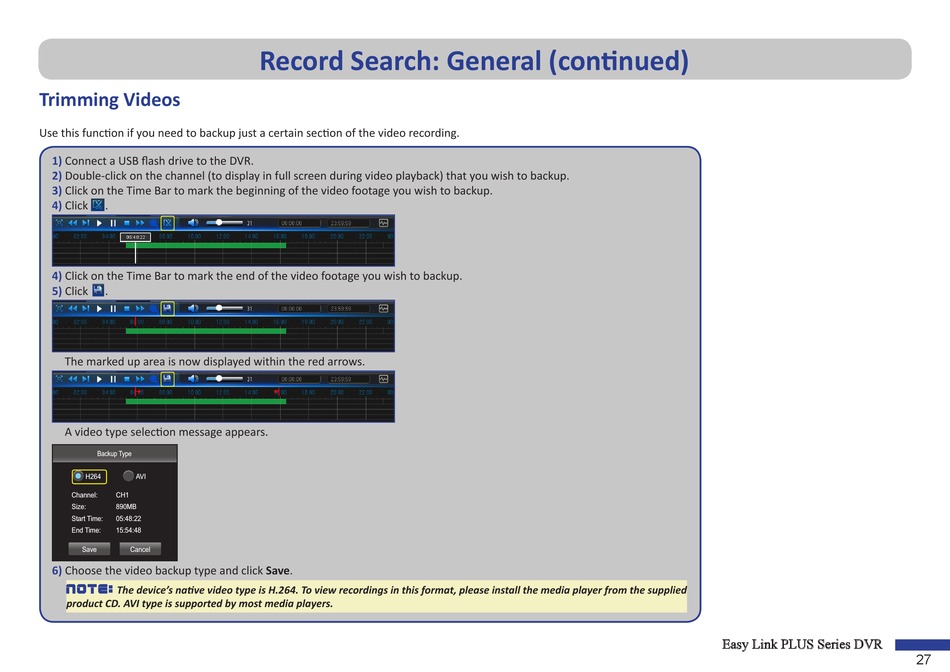Step frame forward above two red arrows timeline
The width and height of the screenshot is (950, 672).
click(x=86, y=379)
